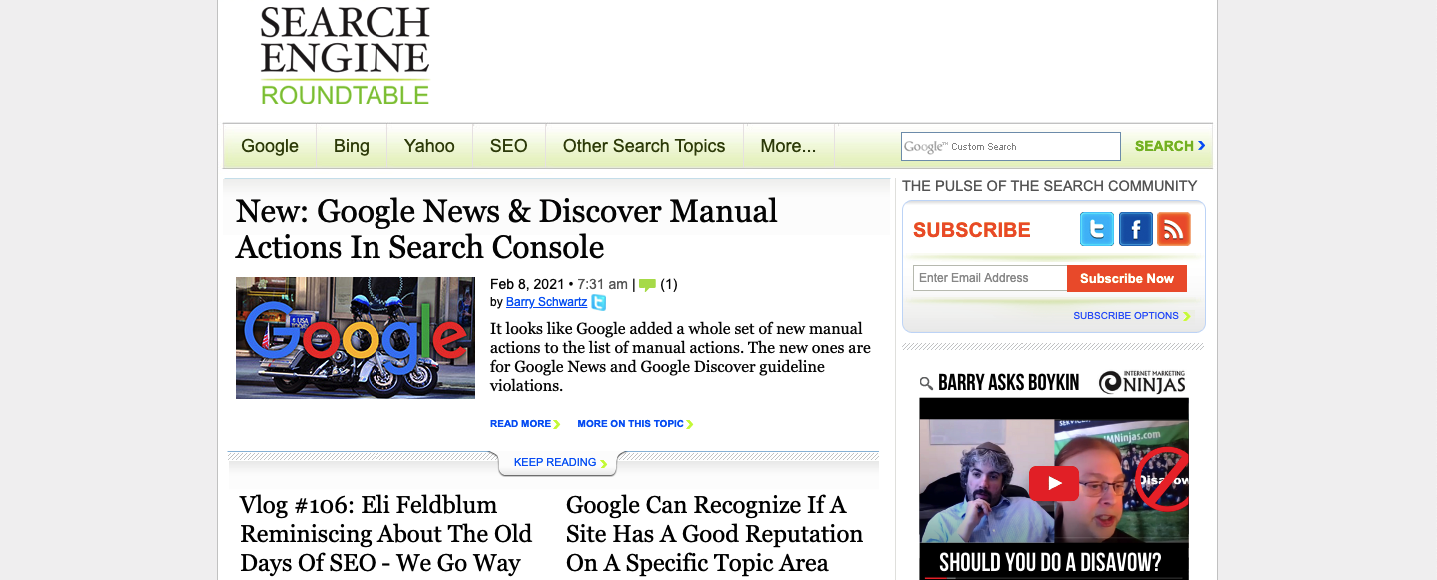Open the SEO menu item
Screen dimensions: 1437x580
(x=508, y=146)
